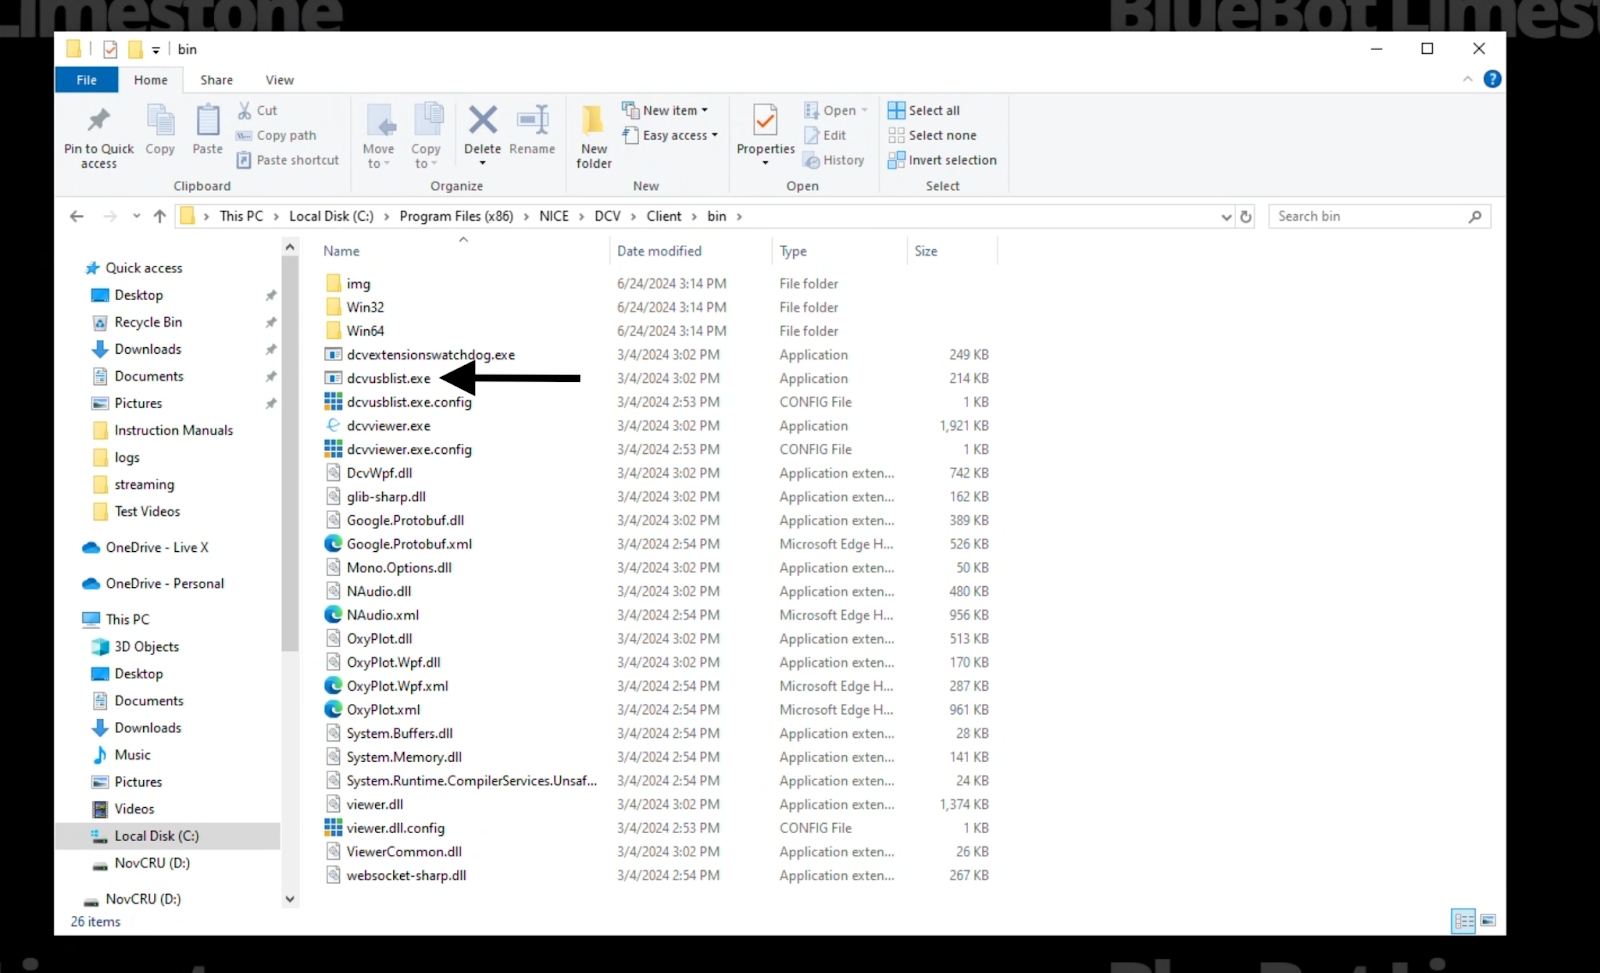Click Paste shortcut in the ribbon
Image resolution: width=1600 pixels, height=973 pixels.
(288, 160)
